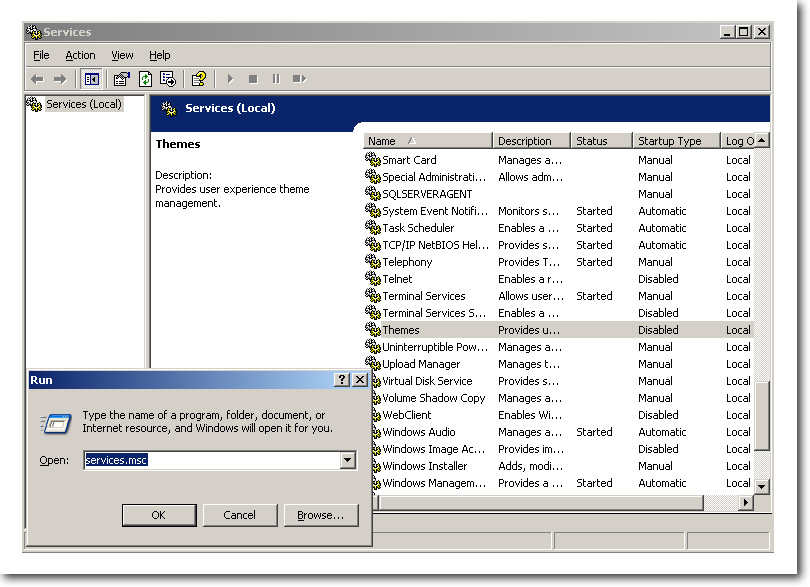Click Started status in Telephony row
810x587 pixels.
pyautogui.click(x=594, y=262)
